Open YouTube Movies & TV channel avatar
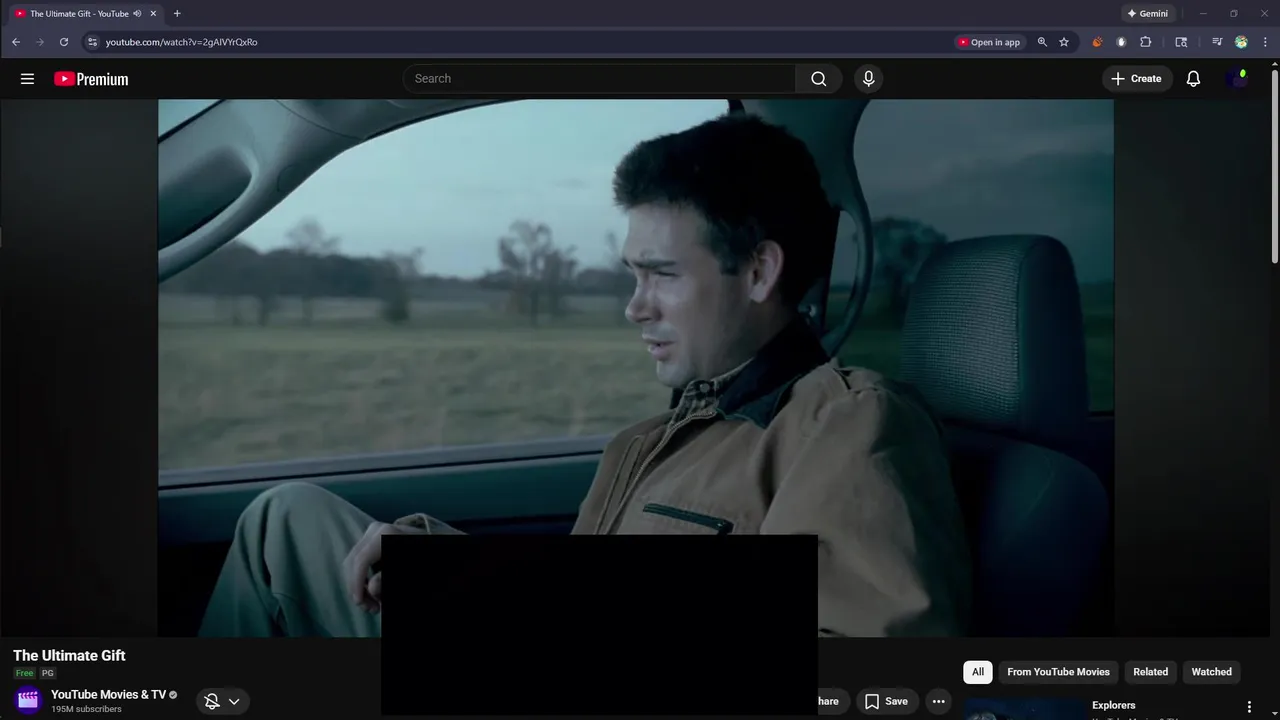Viewport: 1280px width, 720px height. click(28, 700)
